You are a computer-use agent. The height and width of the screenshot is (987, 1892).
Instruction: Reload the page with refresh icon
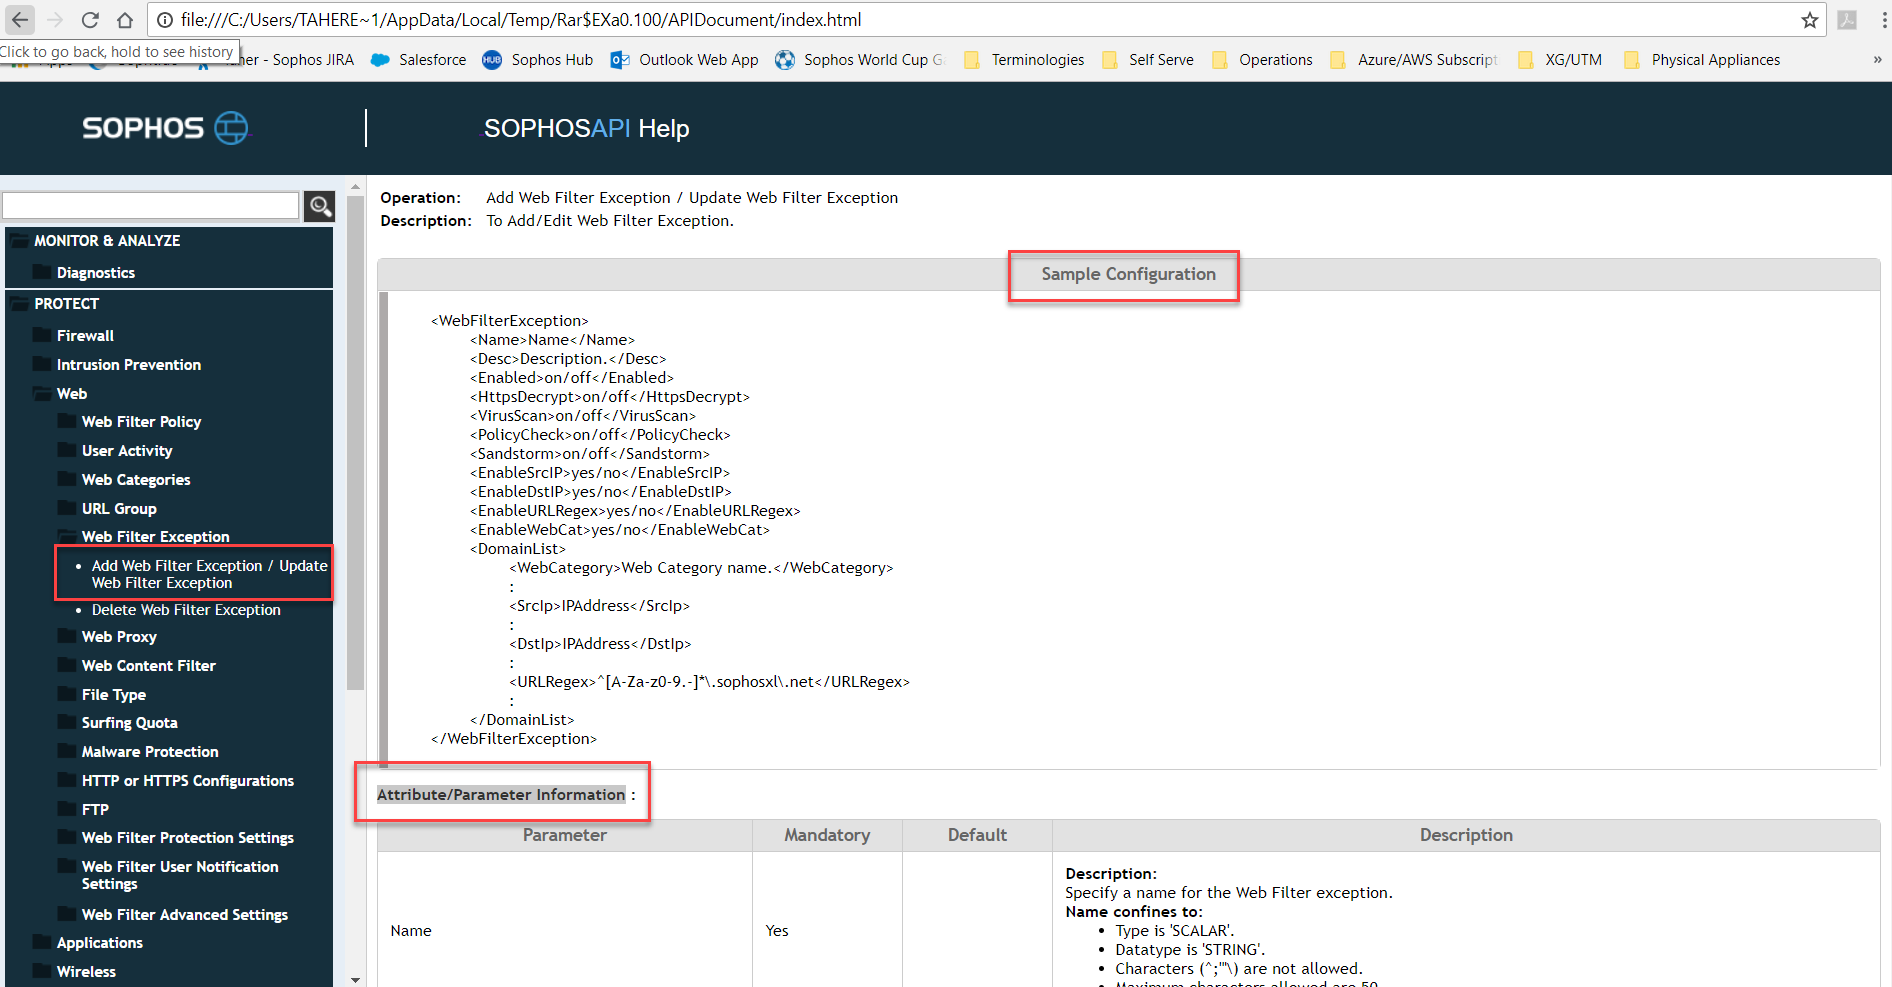tap(90, 20)
